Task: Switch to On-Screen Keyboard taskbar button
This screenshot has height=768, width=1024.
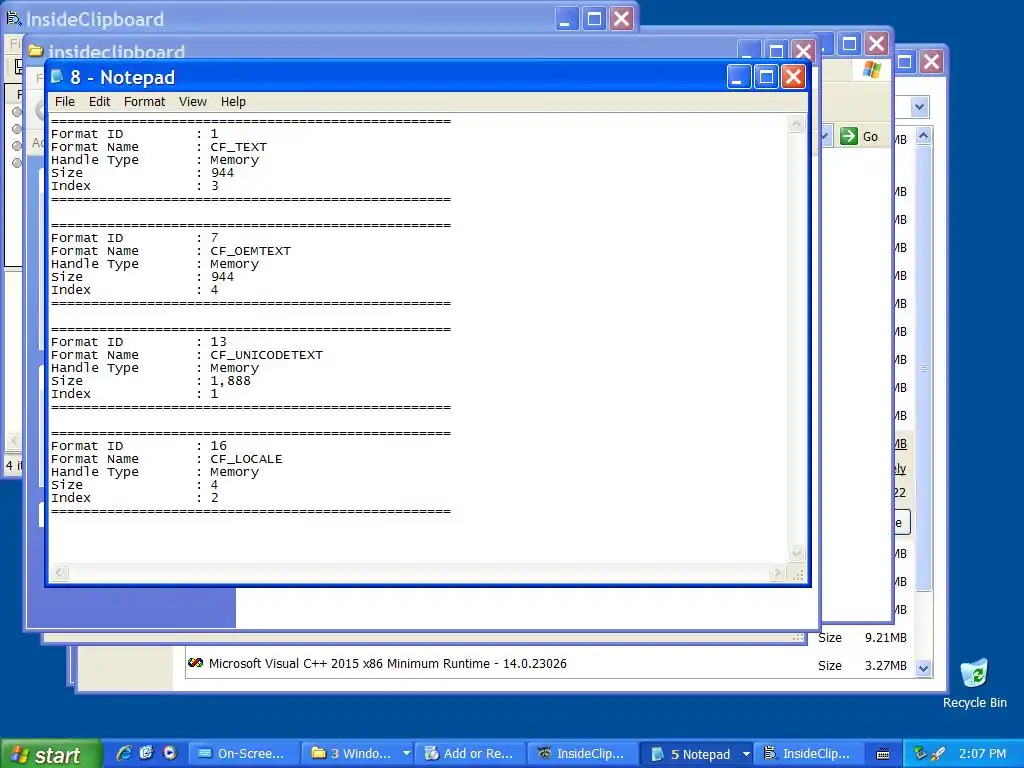Action: tap(244, 754)
